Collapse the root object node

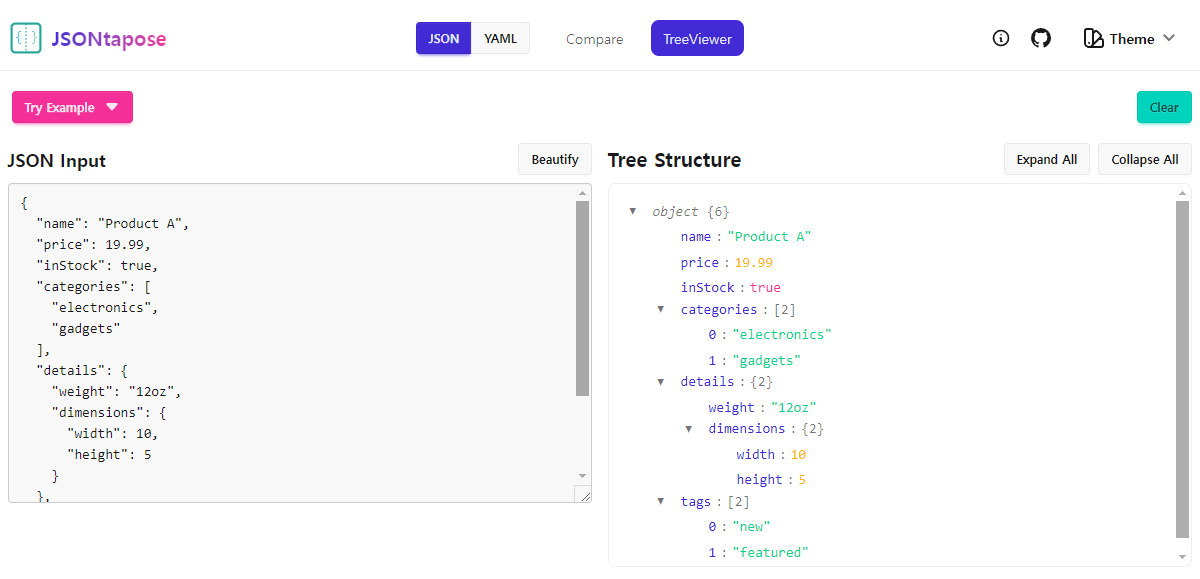(x=633, y=211)
